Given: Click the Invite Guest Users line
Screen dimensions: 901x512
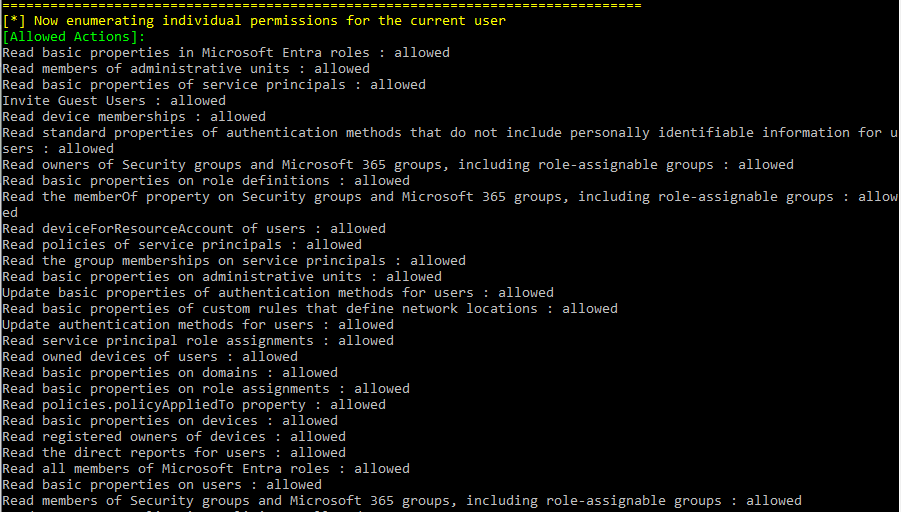Looking at the screenshot, I should tap(114, 101).
